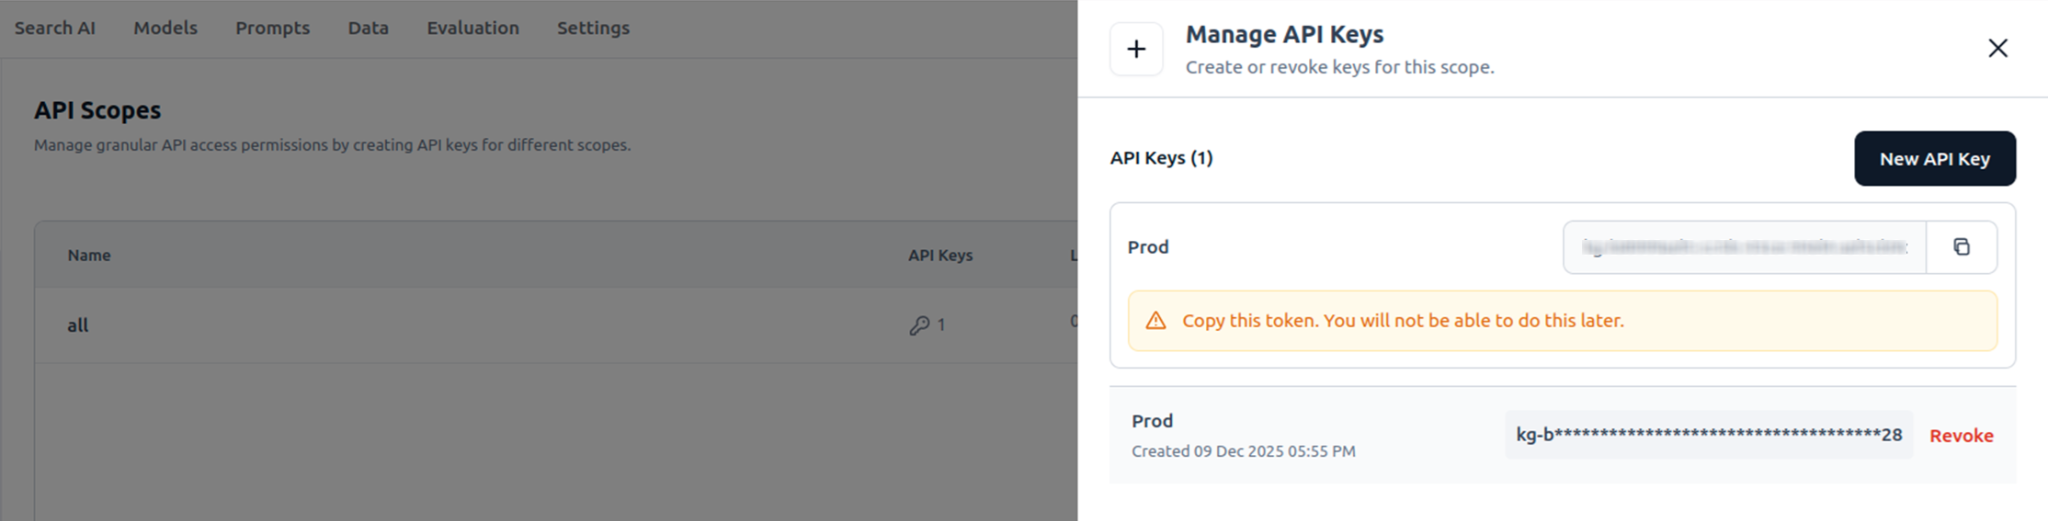Click the Name column header
Image resolution: width=2048 pixels, height=521 pixels.
point(89,255)
